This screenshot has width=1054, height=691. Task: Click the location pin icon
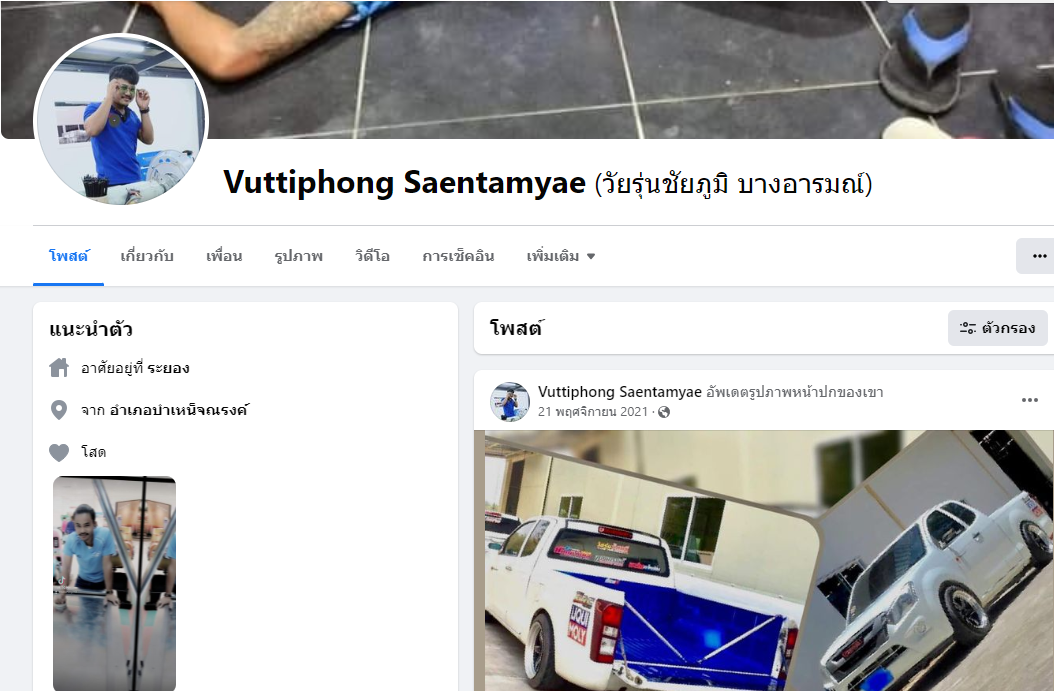[59, 410]
